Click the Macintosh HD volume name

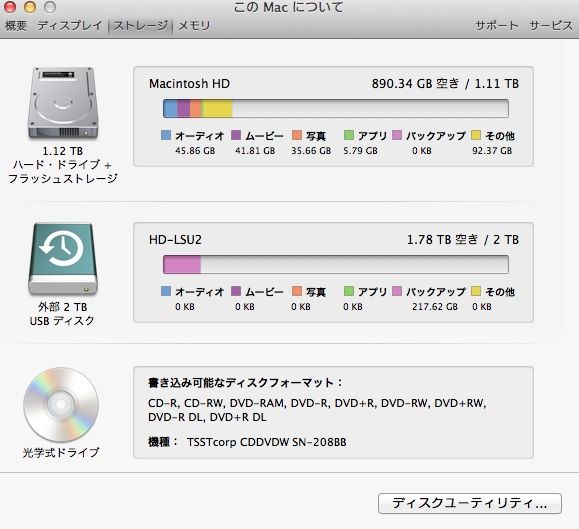[x=189, y=84]
